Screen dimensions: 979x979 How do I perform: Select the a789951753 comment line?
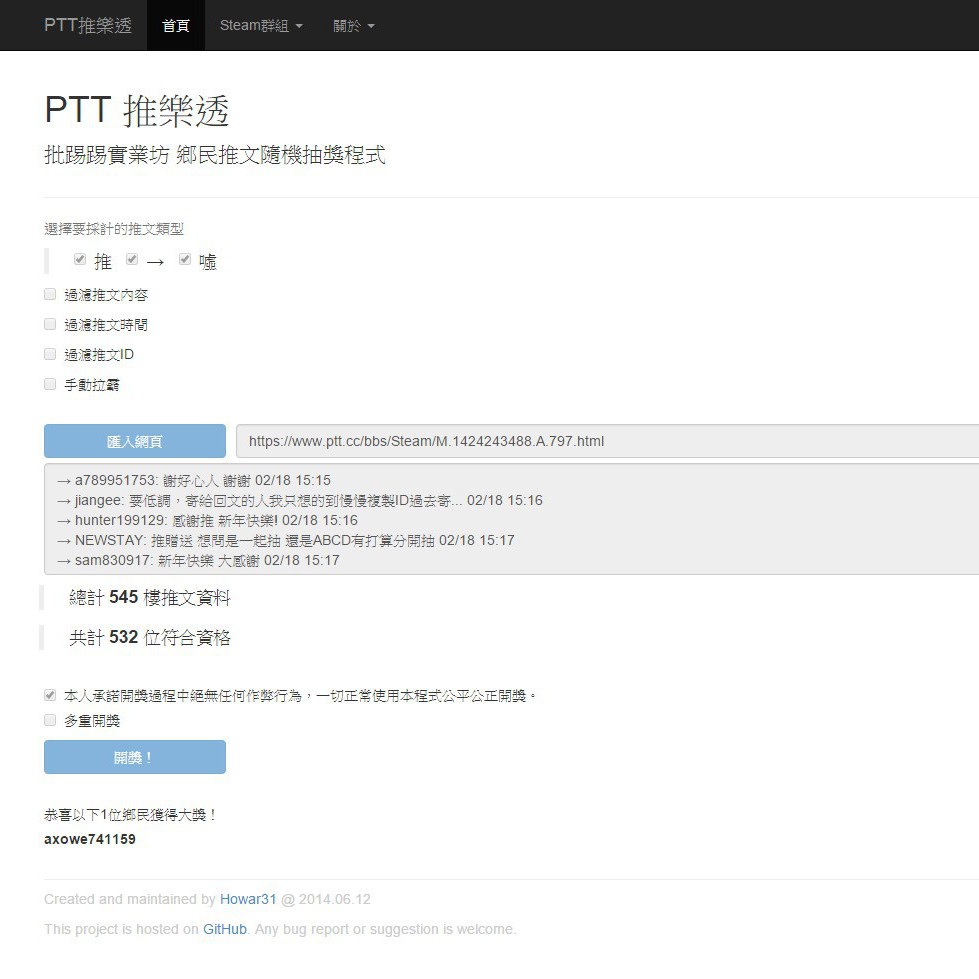194,480
